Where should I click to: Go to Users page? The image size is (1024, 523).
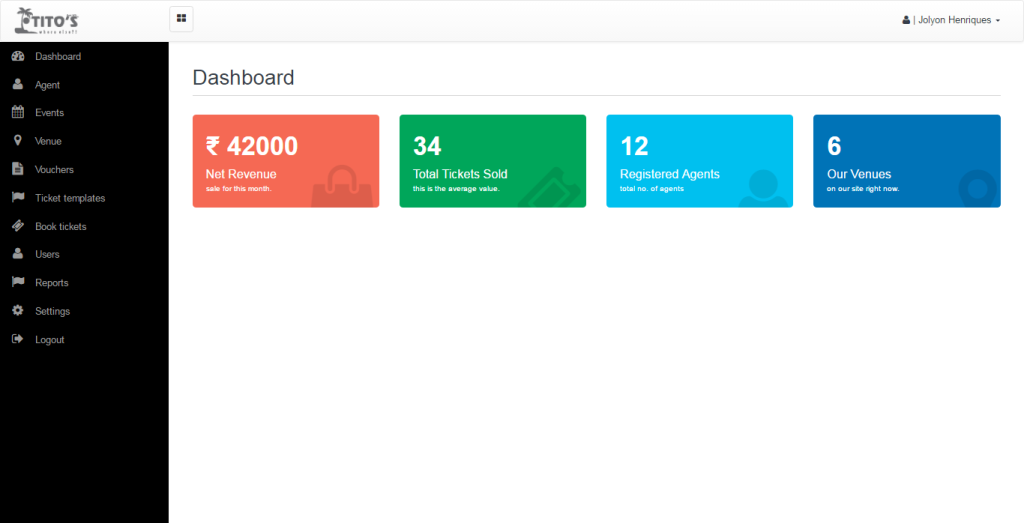click(47, 255)
